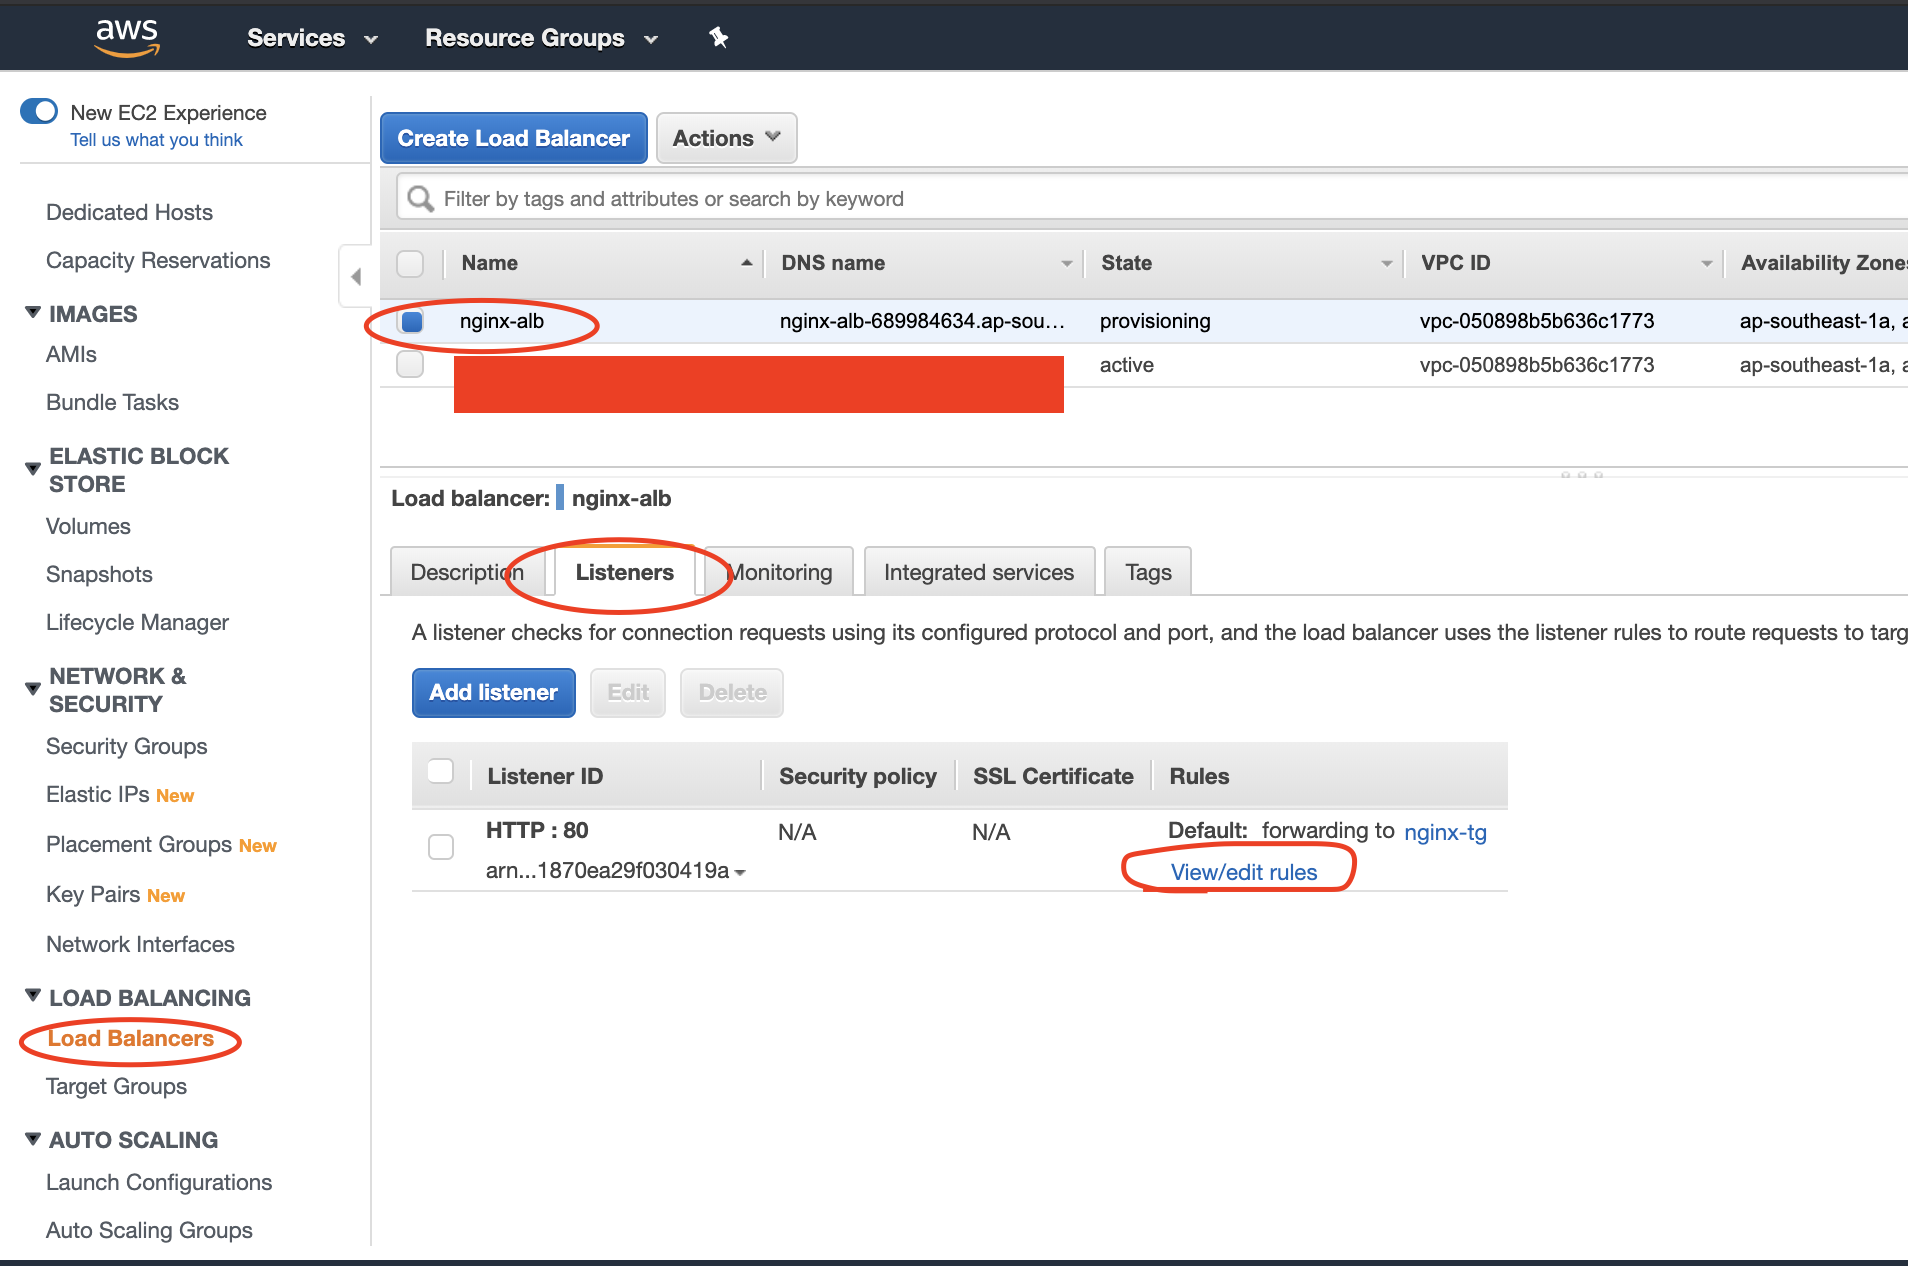Select all load balancers header checkbox
Screen dimensions: 1908x1266
click(x=410, y=263)
